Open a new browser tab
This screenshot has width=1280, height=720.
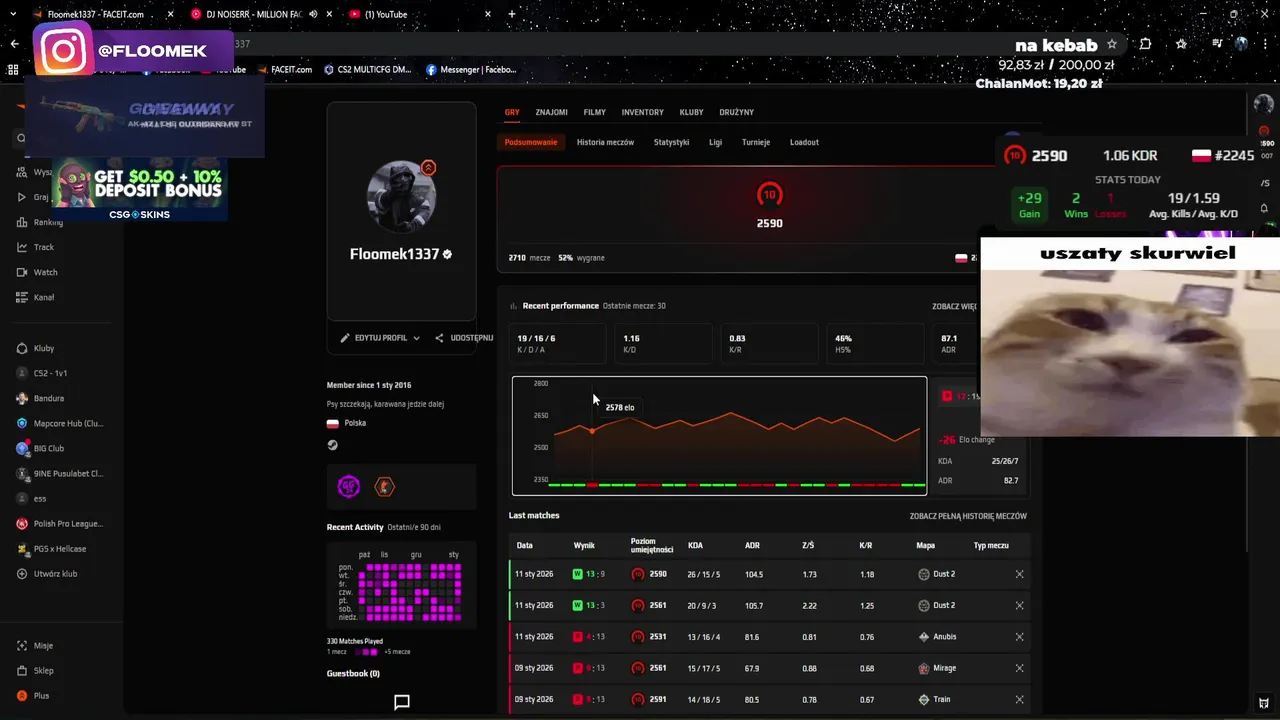512,14
